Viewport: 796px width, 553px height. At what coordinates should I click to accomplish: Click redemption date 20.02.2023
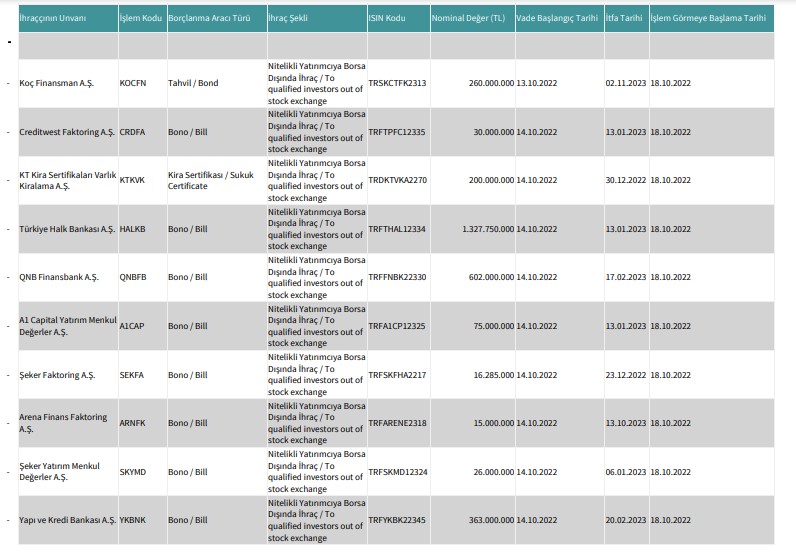(626, 521)
